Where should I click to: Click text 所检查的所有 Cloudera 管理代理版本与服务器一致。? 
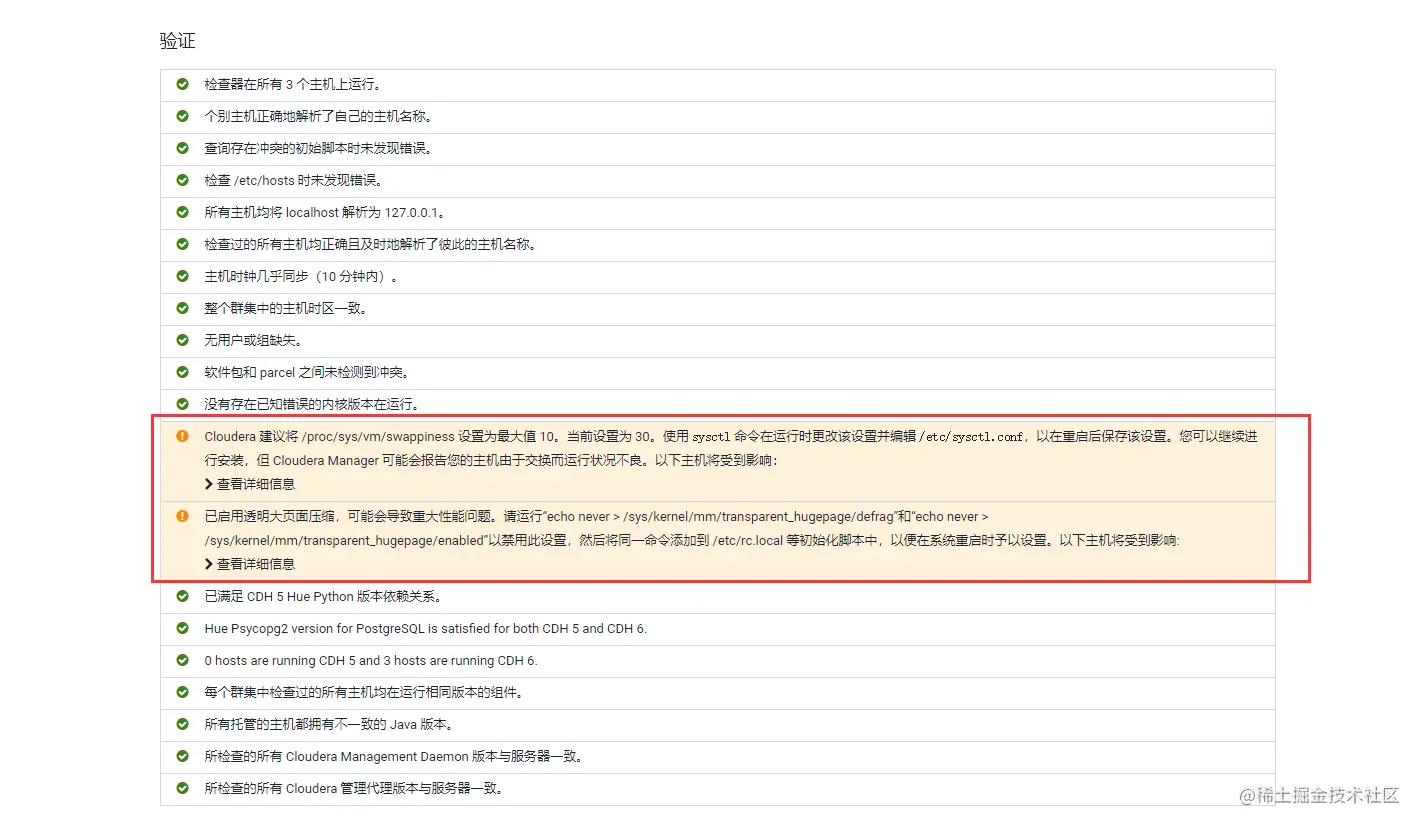point(354,789)
